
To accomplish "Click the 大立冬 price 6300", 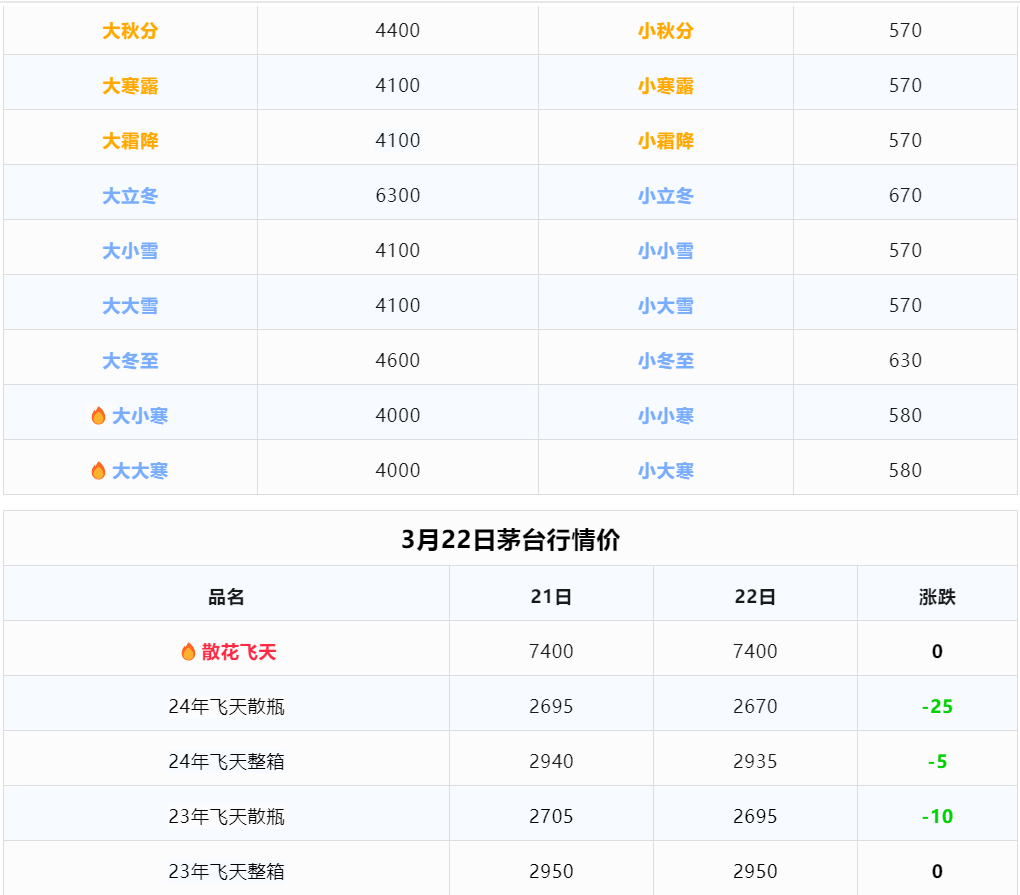I will pyautogui.click(x=397, y=195).
